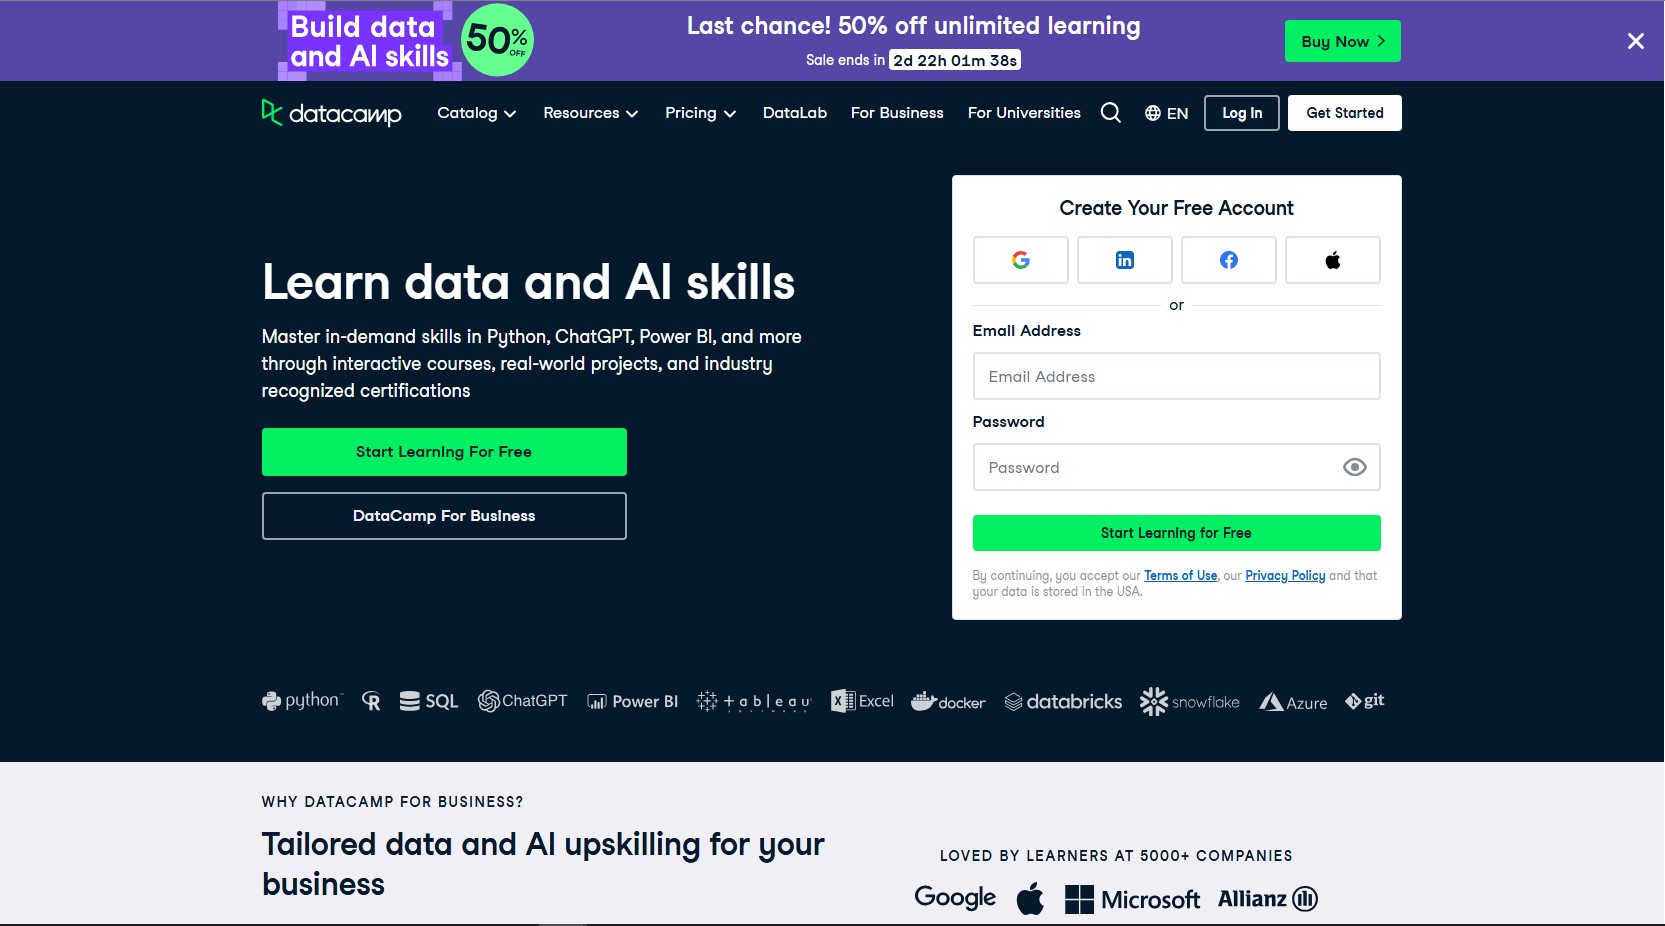Toggle password visibility eye icon
1665x926 pixels.
pos(1354,467)
